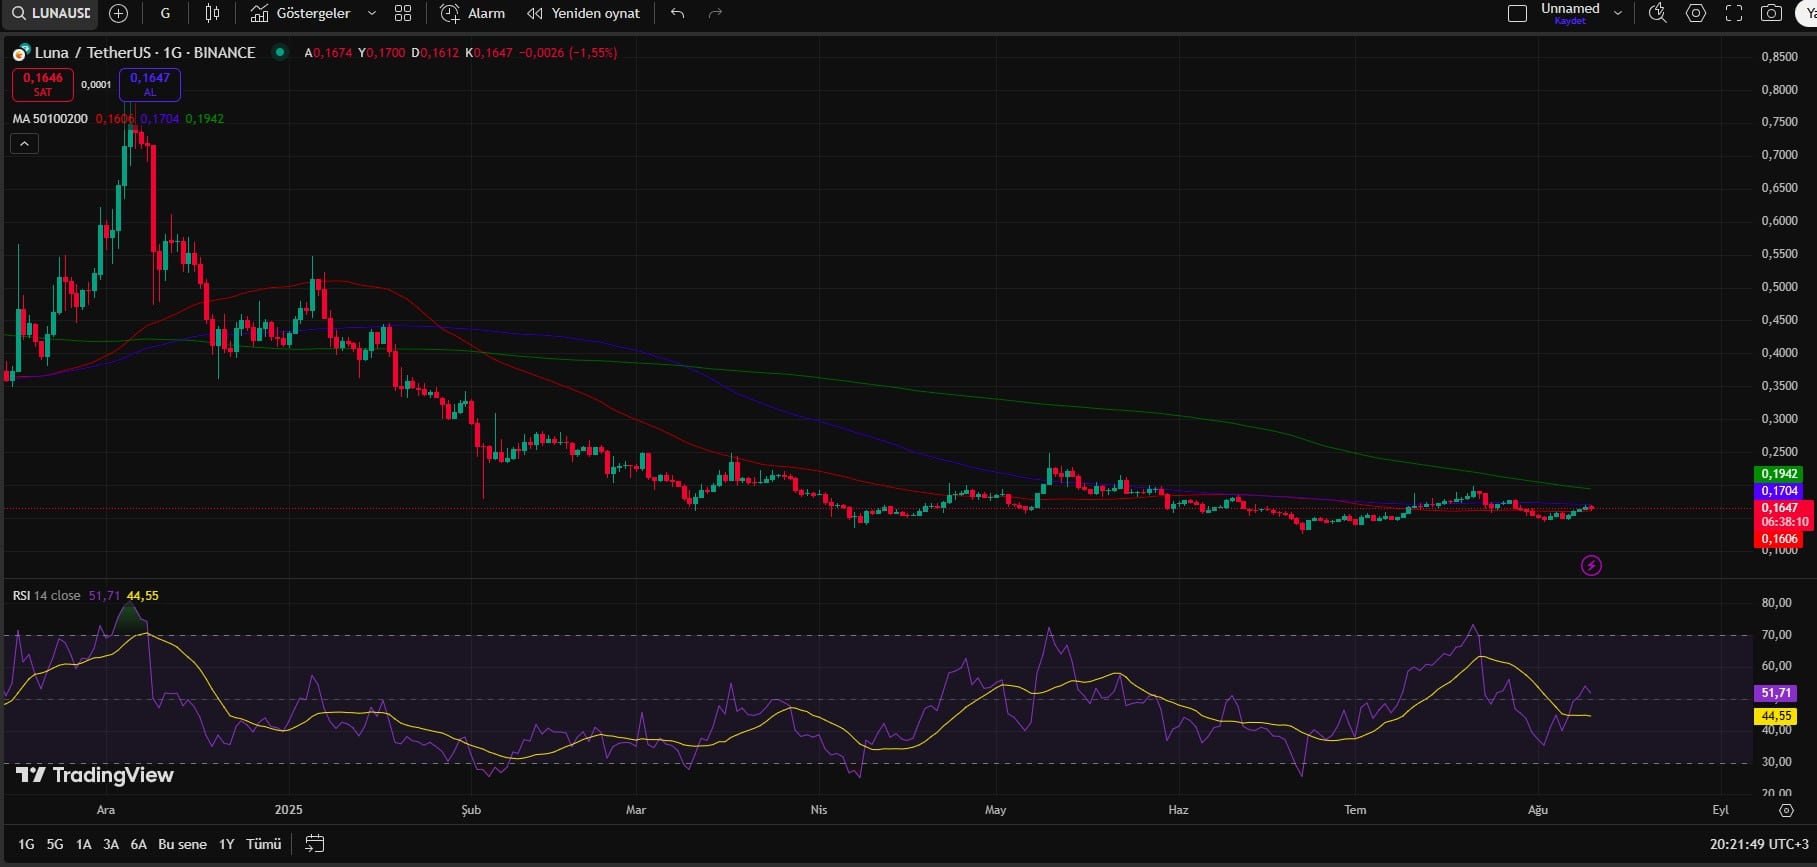Save the Unnamed layout via Kaydet
This screenshot has width=1817, height=867.
[x=1569, y=21]
